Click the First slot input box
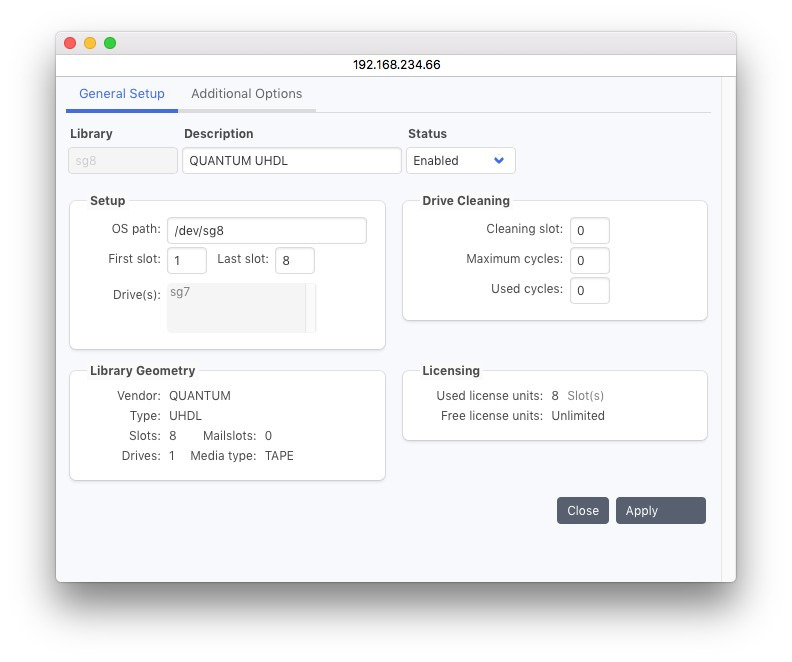 pyautogui.click(x=187, y=261)
